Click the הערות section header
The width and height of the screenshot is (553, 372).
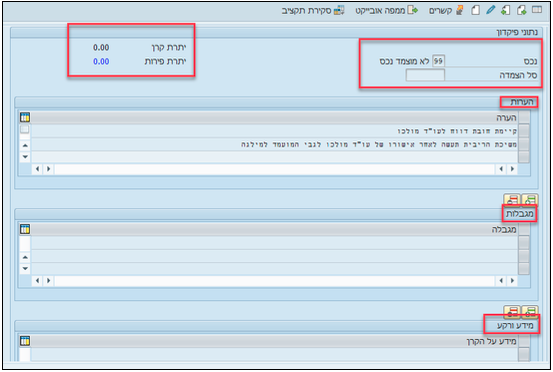click(522, 102)
